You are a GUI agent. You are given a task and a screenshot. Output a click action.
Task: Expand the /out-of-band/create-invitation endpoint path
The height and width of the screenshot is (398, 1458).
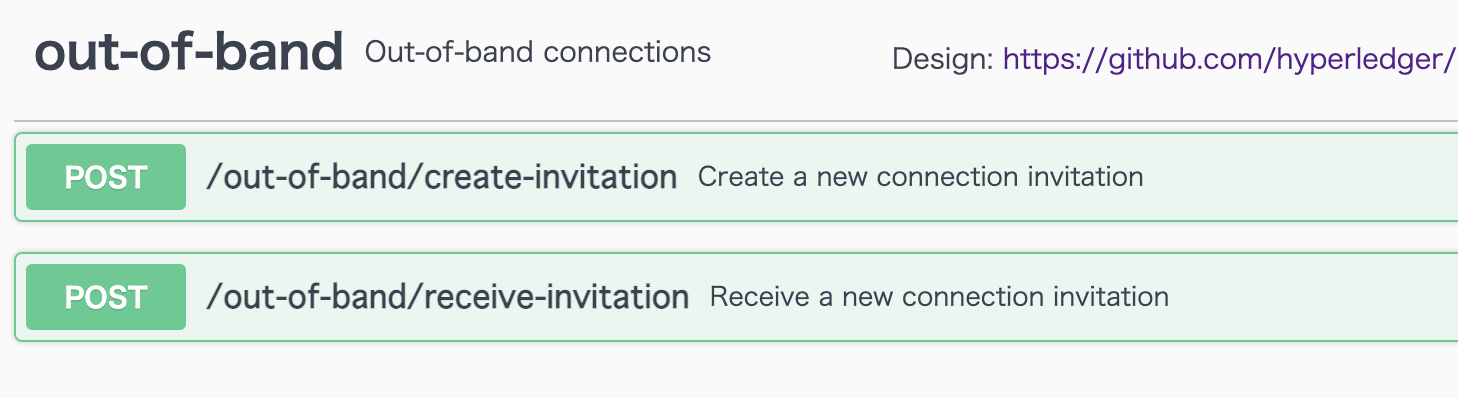pos(442,178)
